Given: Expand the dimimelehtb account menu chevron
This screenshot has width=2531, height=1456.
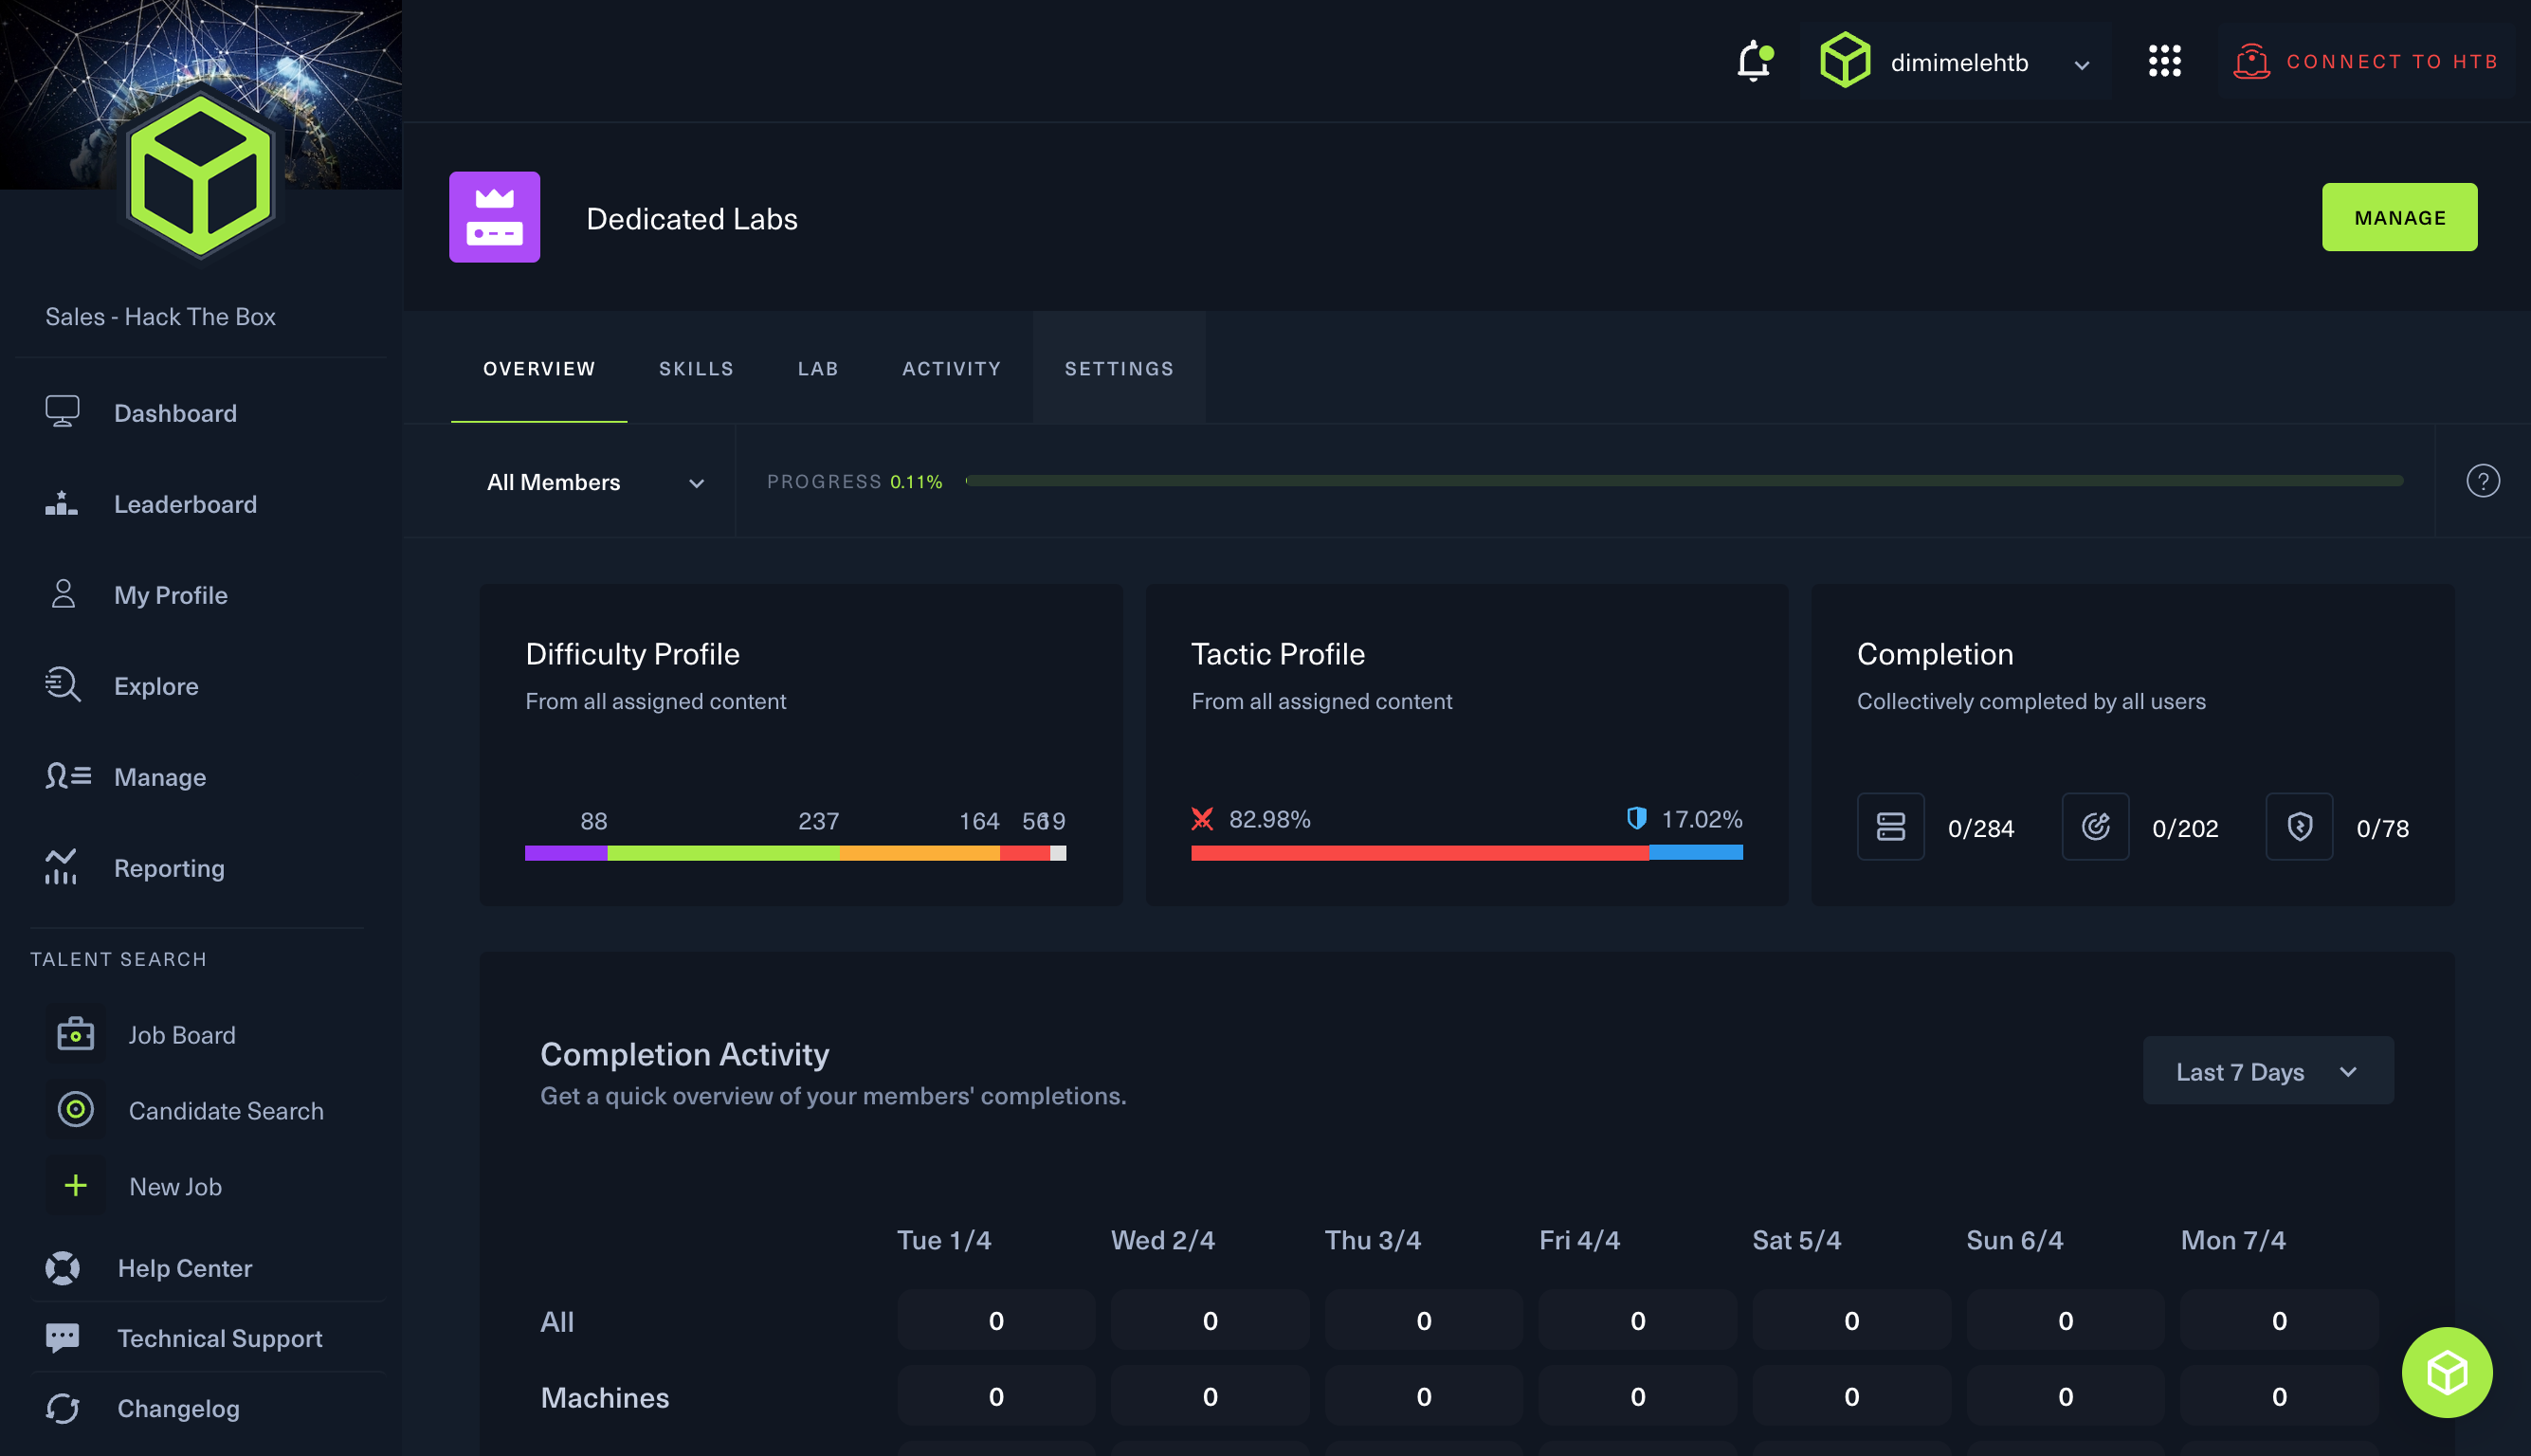Looking at the screenshot, I should [x=2081, y=65].
